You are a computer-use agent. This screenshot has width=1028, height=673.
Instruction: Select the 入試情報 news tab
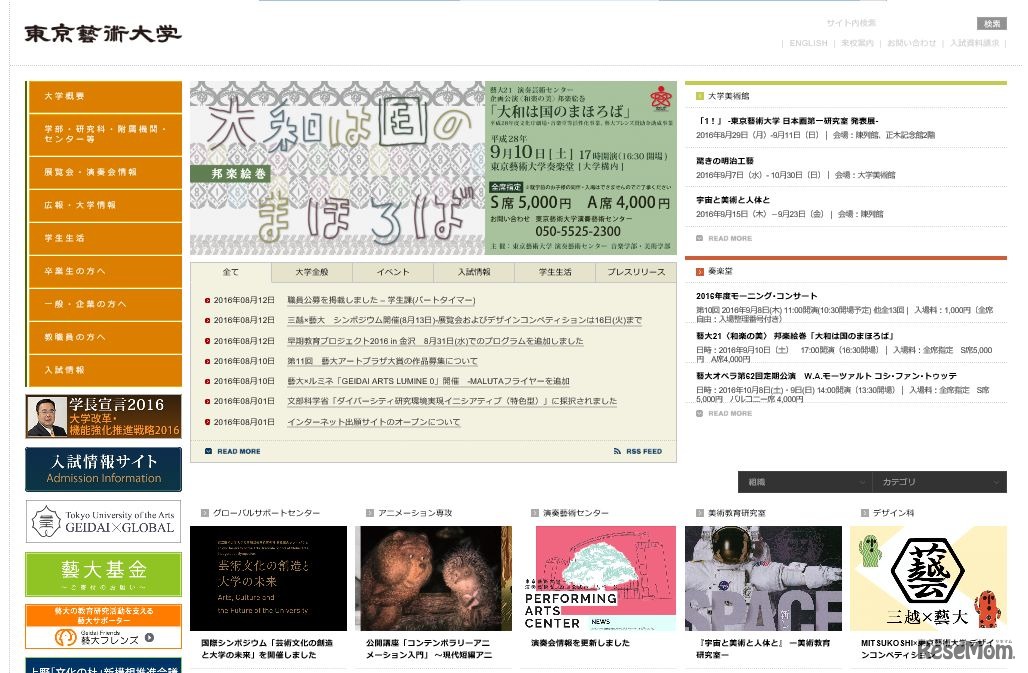pos(474,272)
